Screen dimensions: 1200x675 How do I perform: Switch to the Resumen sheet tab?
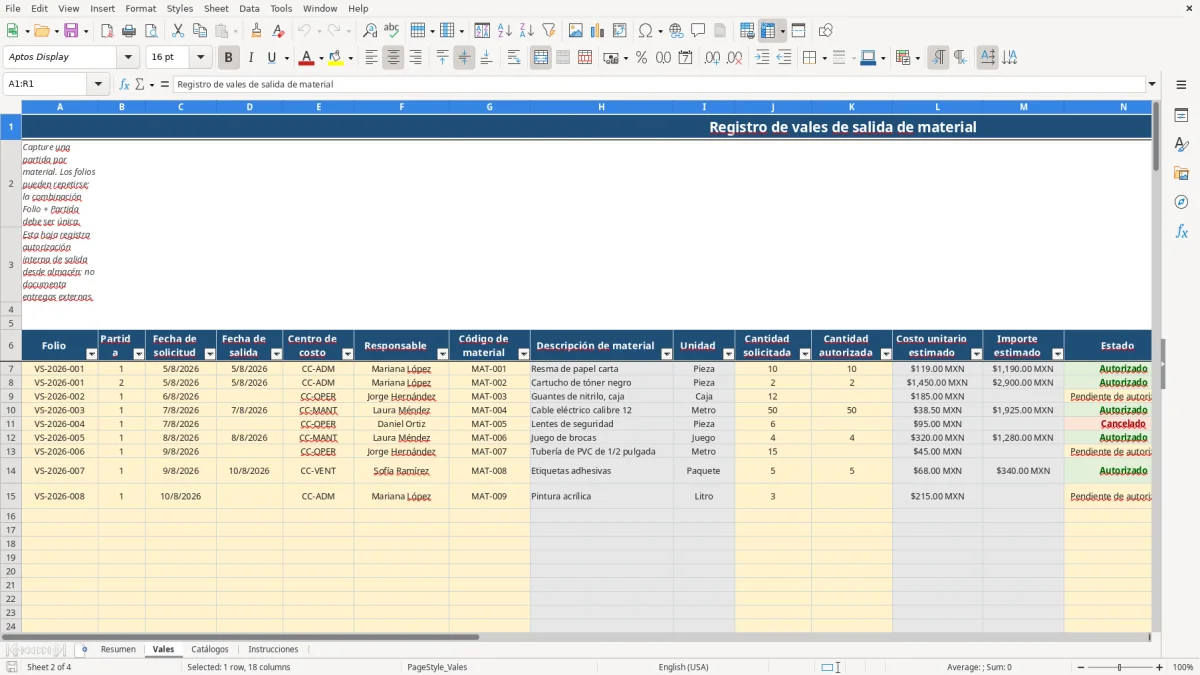tap(118, 649)
